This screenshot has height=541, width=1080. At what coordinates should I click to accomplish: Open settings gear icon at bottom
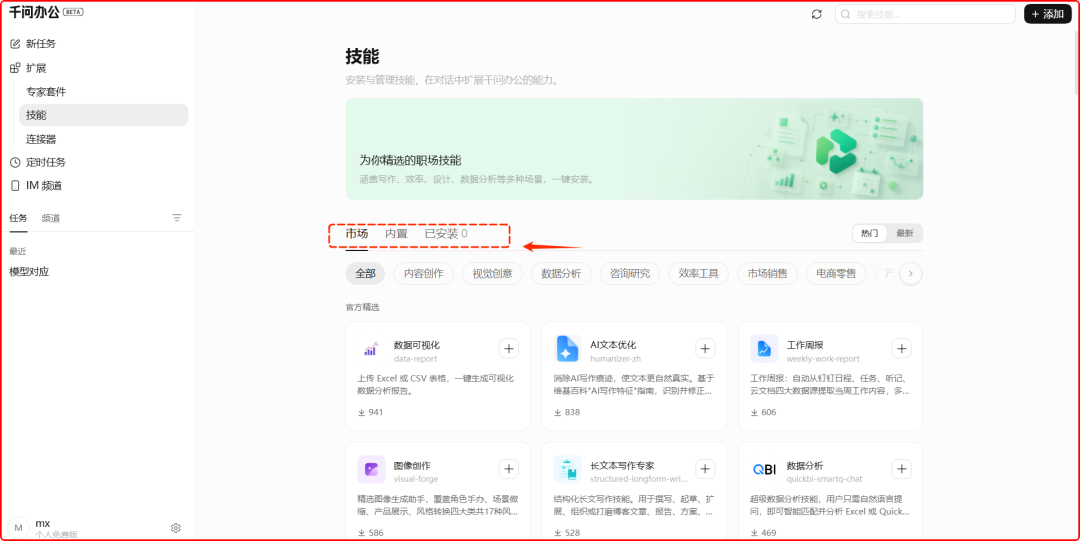tap(176, 528)
